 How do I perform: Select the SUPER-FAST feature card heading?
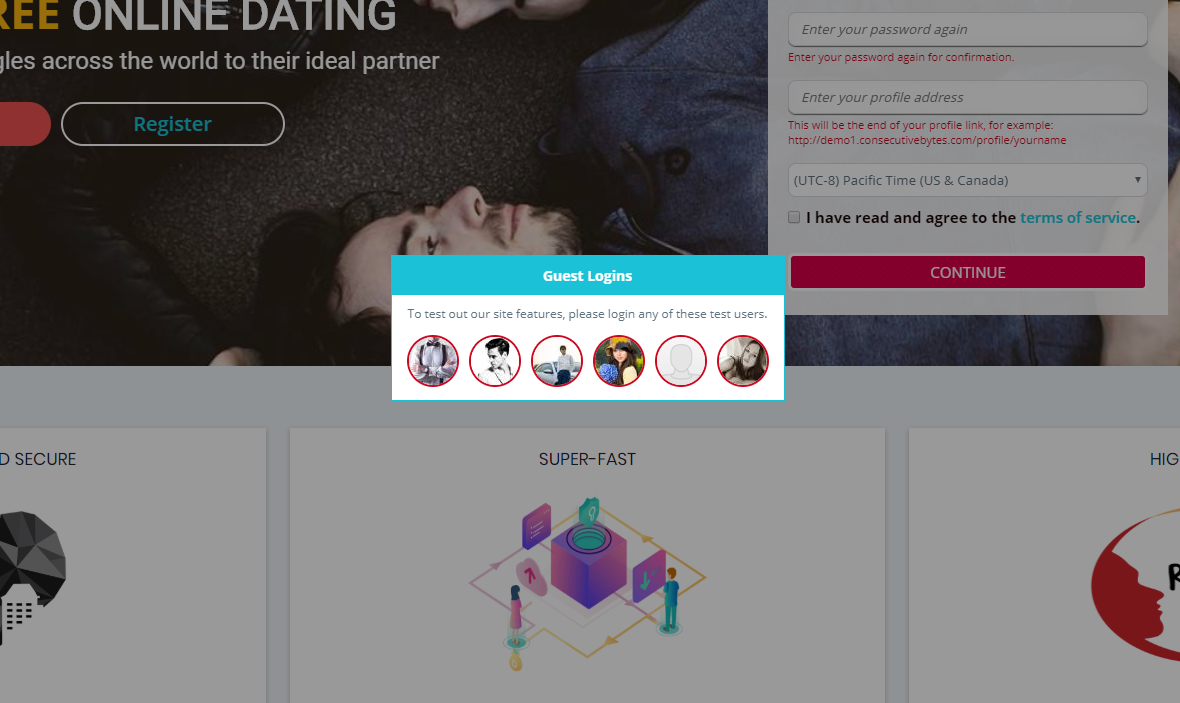point(587,459)
